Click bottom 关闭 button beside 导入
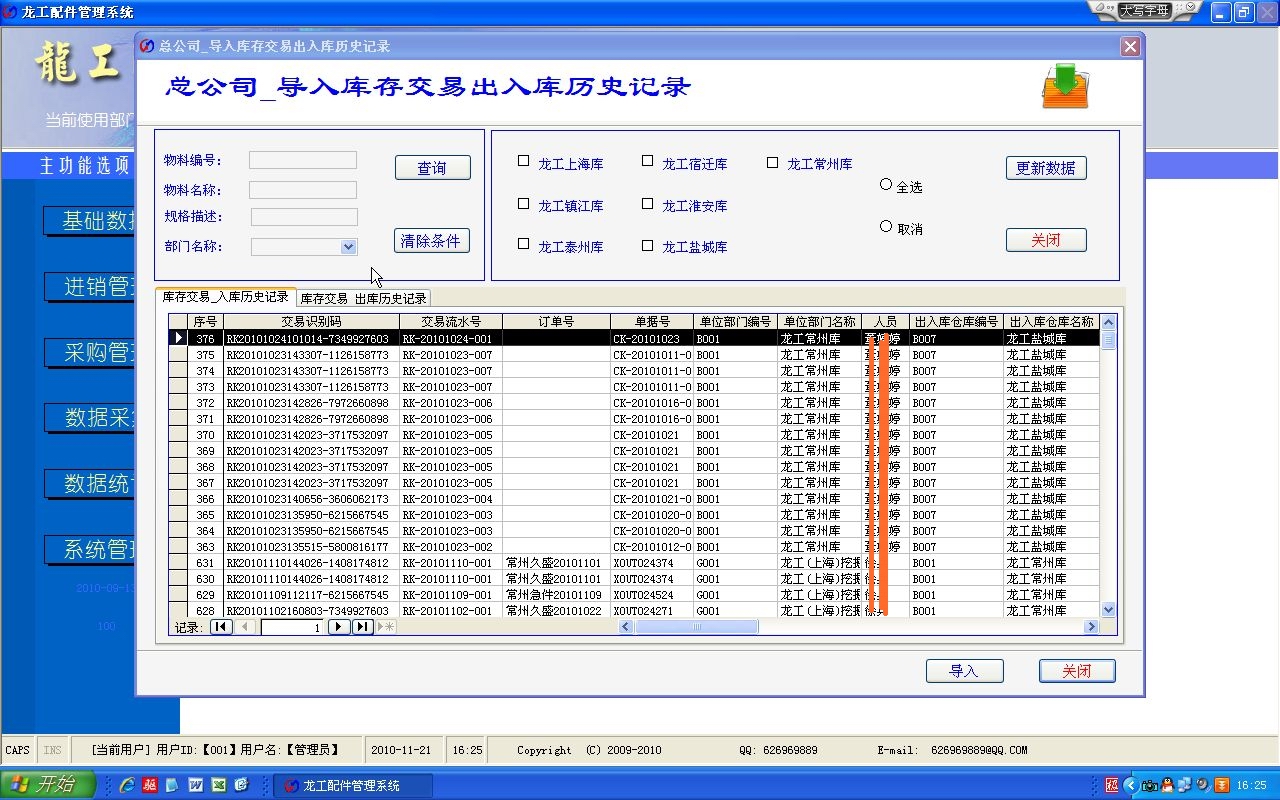Image resolution: width=1280 pixels, height=800 pixels. pyautogui.click(x=1077, y=671)
